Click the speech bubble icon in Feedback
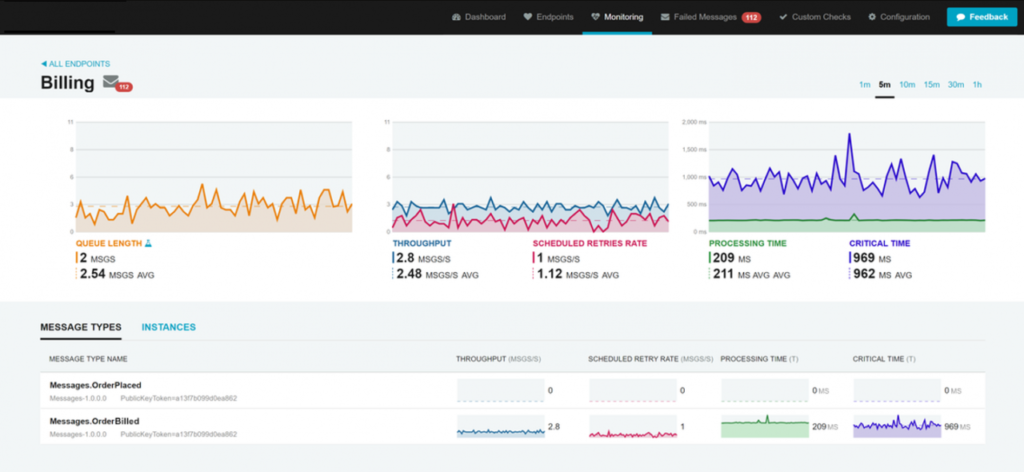 tap(961, 17)
